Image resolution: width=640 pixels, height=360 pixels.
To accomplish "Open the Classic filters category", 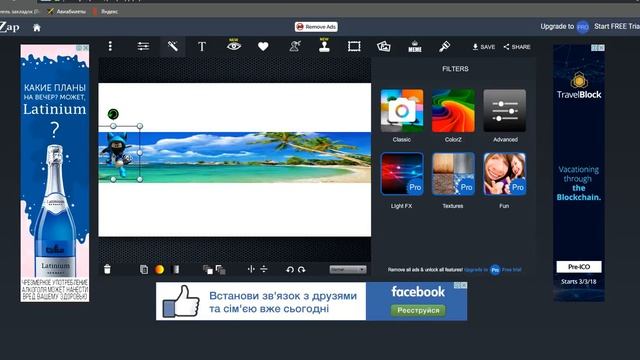I will [402, 111].
